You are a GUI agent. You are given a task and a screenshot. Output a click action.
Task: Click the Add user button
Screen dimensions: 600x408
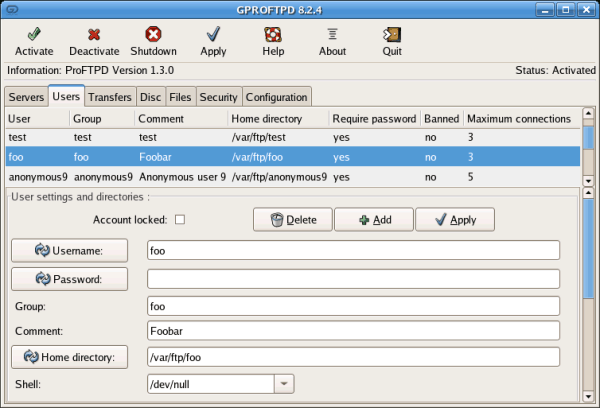374,220
